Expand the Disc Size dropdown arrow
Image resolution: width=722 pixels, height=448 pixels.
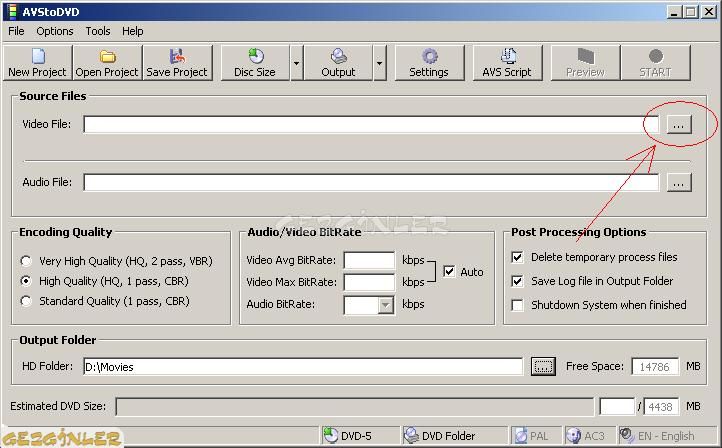pos(297,63)
